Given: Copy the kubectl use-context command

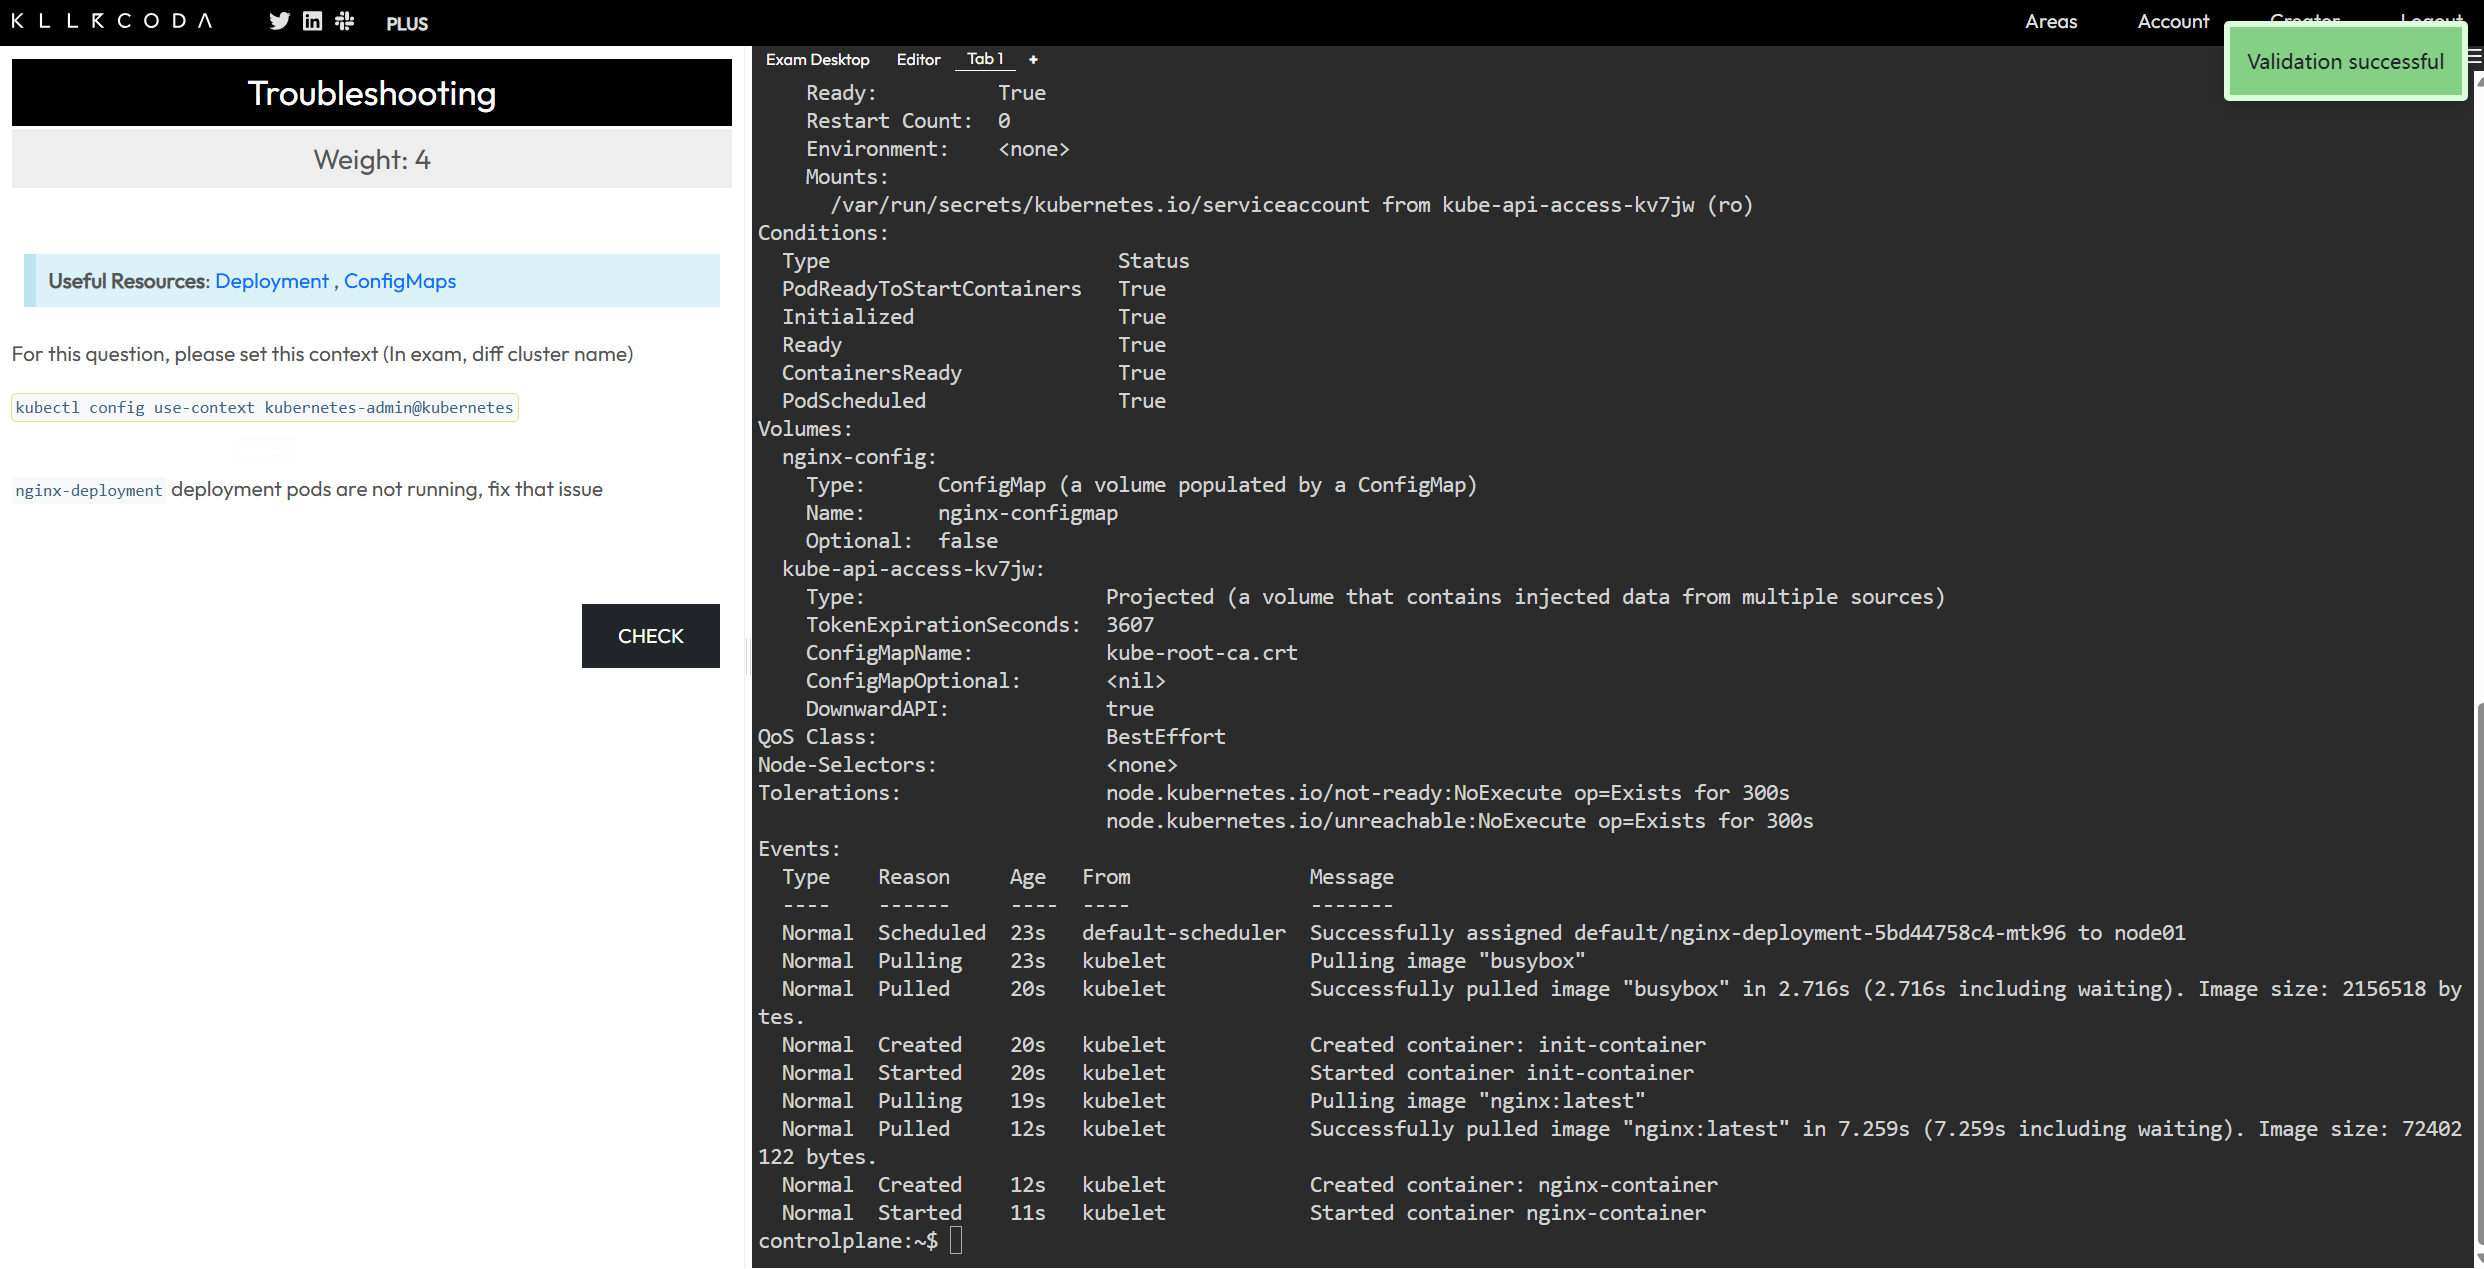Looking at the screenshot, I should [264, 408].
